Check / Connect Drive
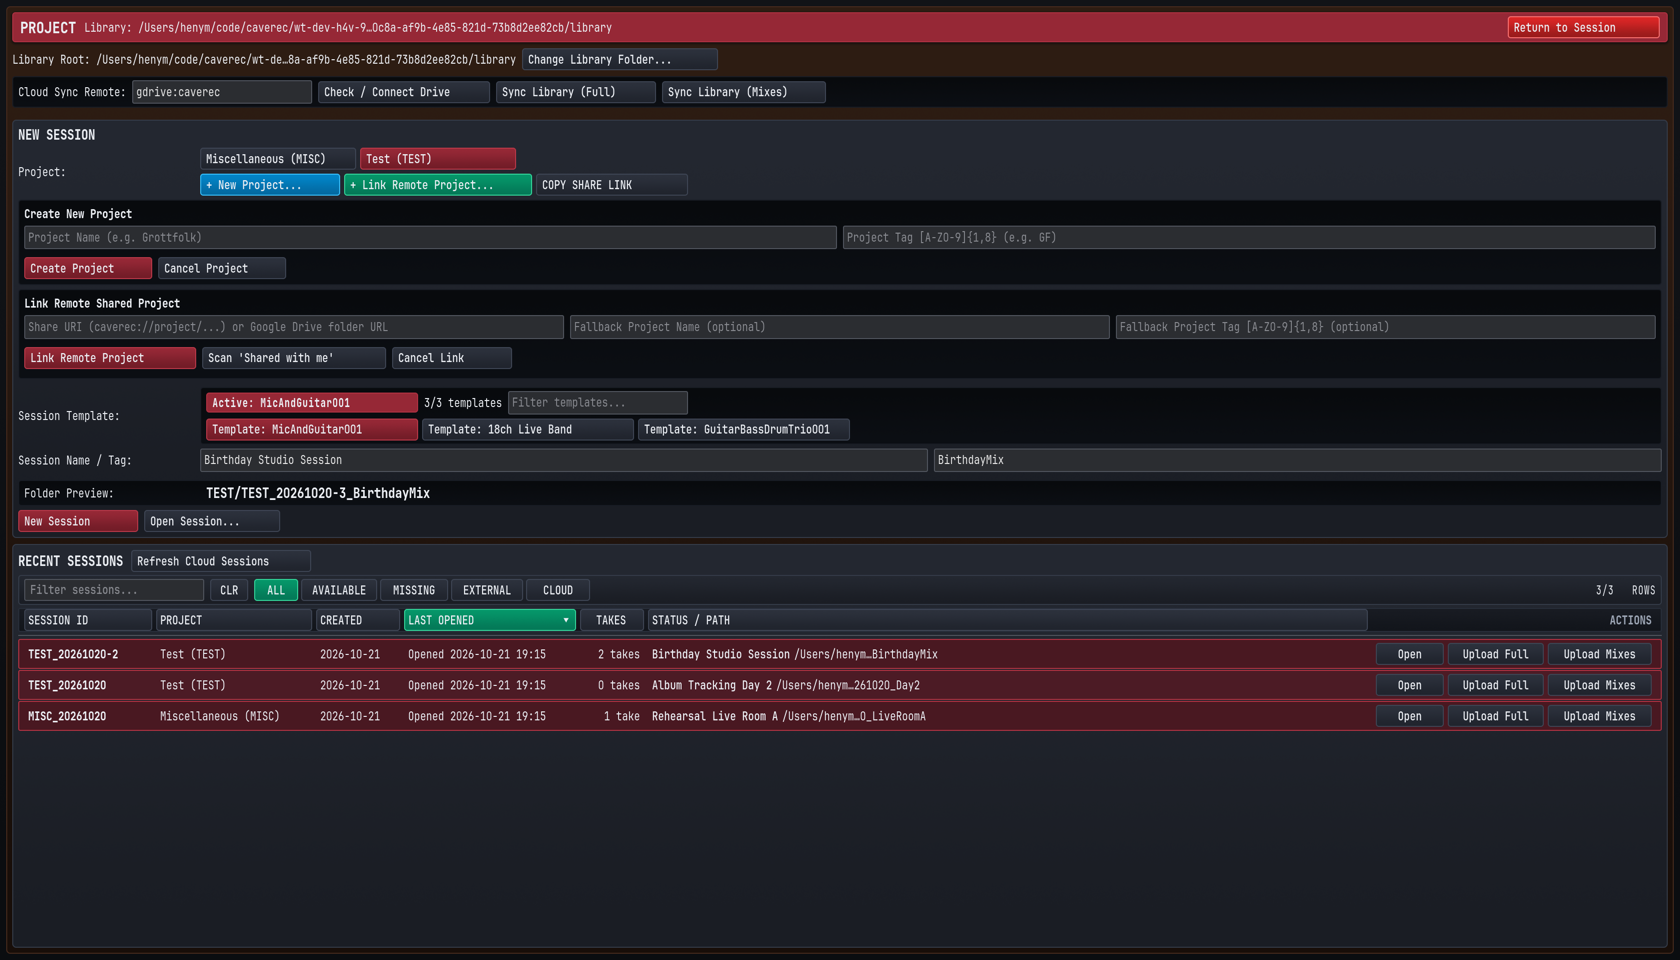 pyautogui.click(x=403, y=92)
